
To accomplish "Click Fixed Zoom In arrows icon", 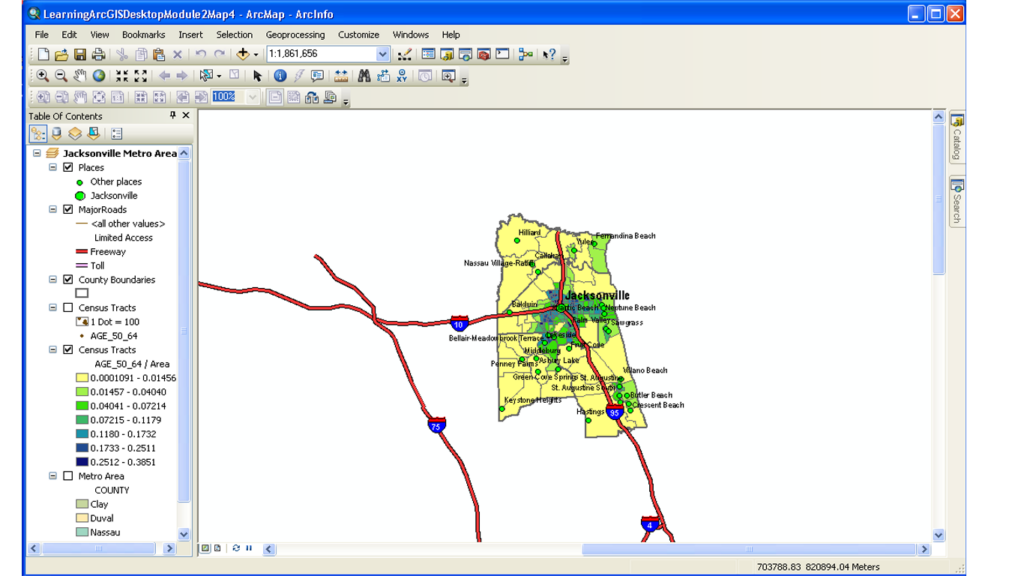I will (122, 76).
